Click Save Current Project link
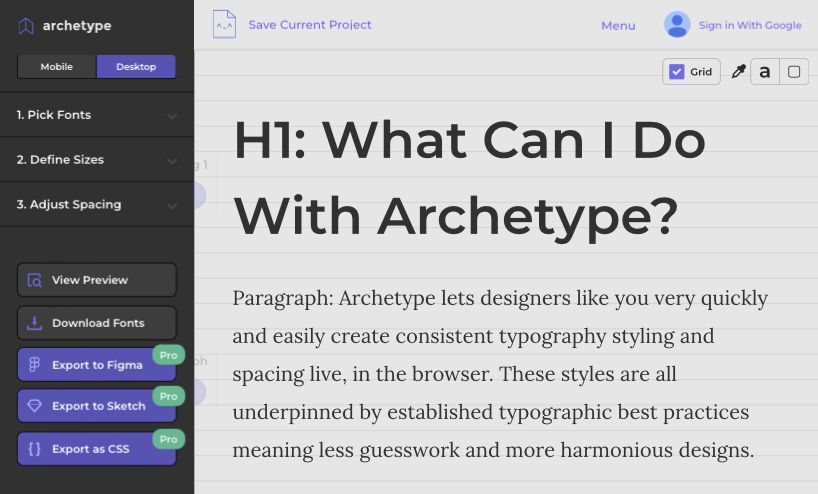This screenshot has width=818, height=494. 310,25
